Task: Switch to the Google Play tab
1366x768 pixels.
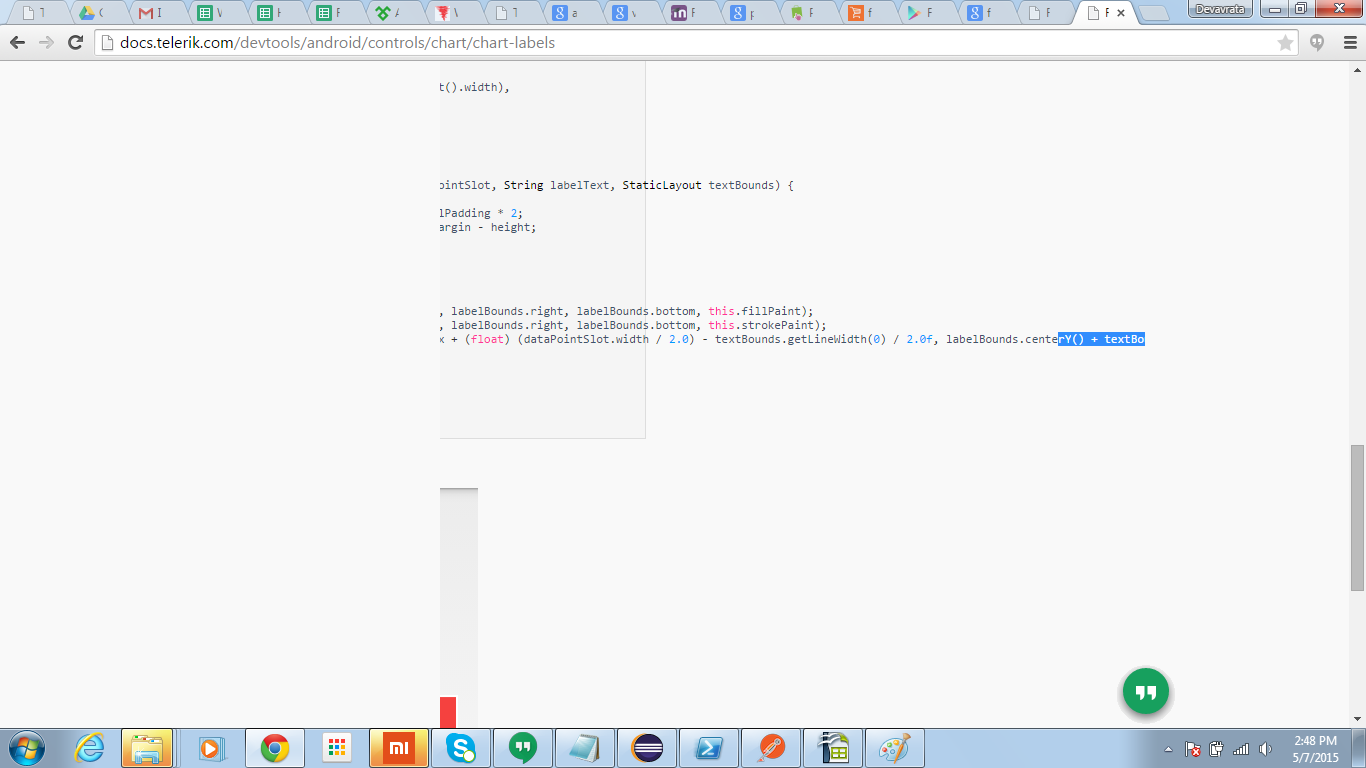Action: pyautogui.click(x=927, y=13)
